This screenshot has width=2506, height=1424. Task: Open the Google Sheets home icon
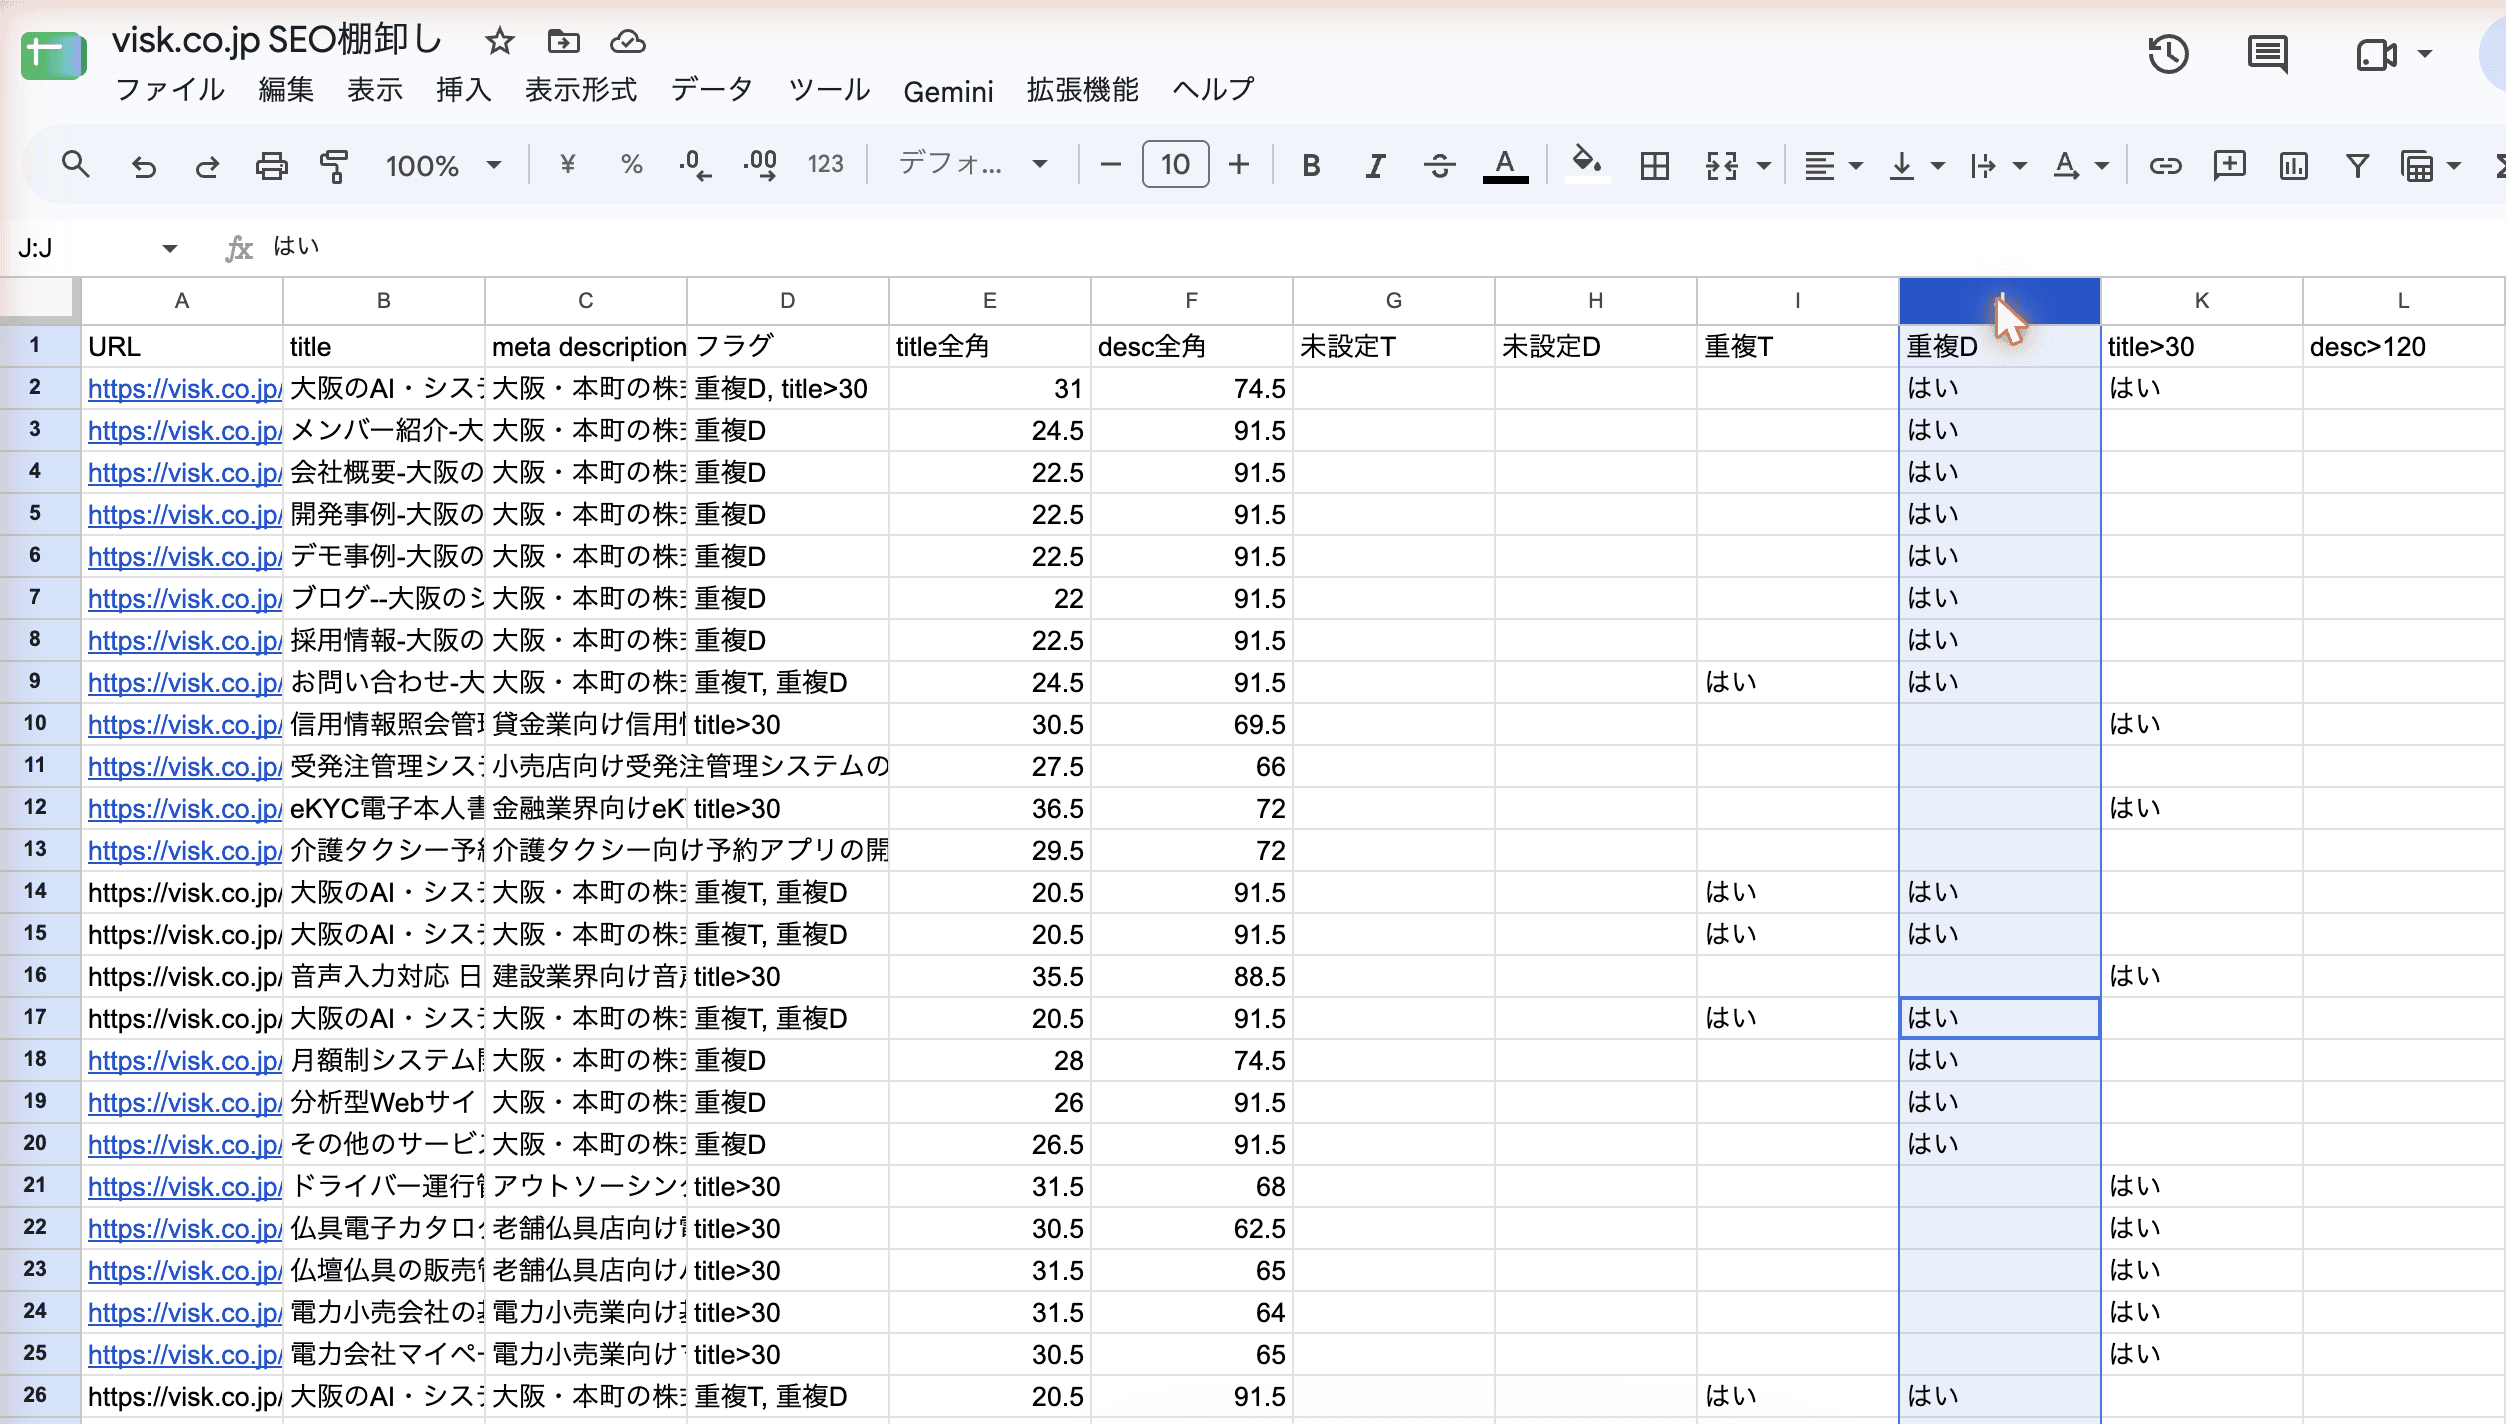pyautogui.click(x=54, y=55)
